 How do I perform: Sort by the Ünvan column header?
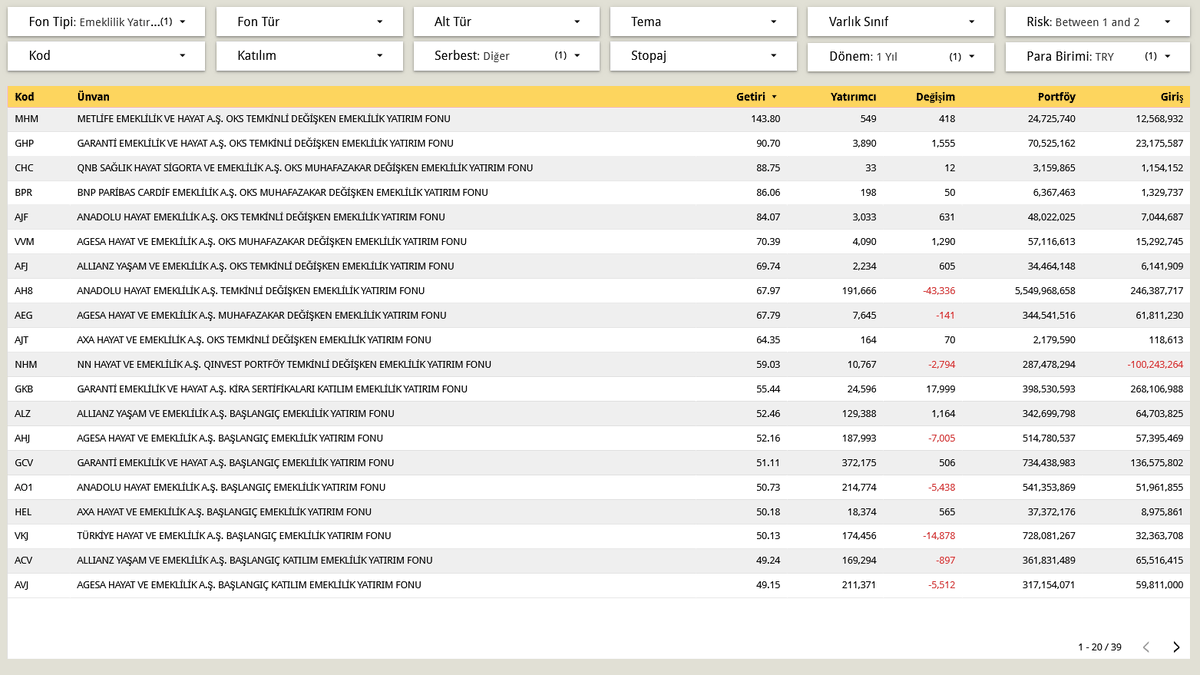click(x=93, y=97)
